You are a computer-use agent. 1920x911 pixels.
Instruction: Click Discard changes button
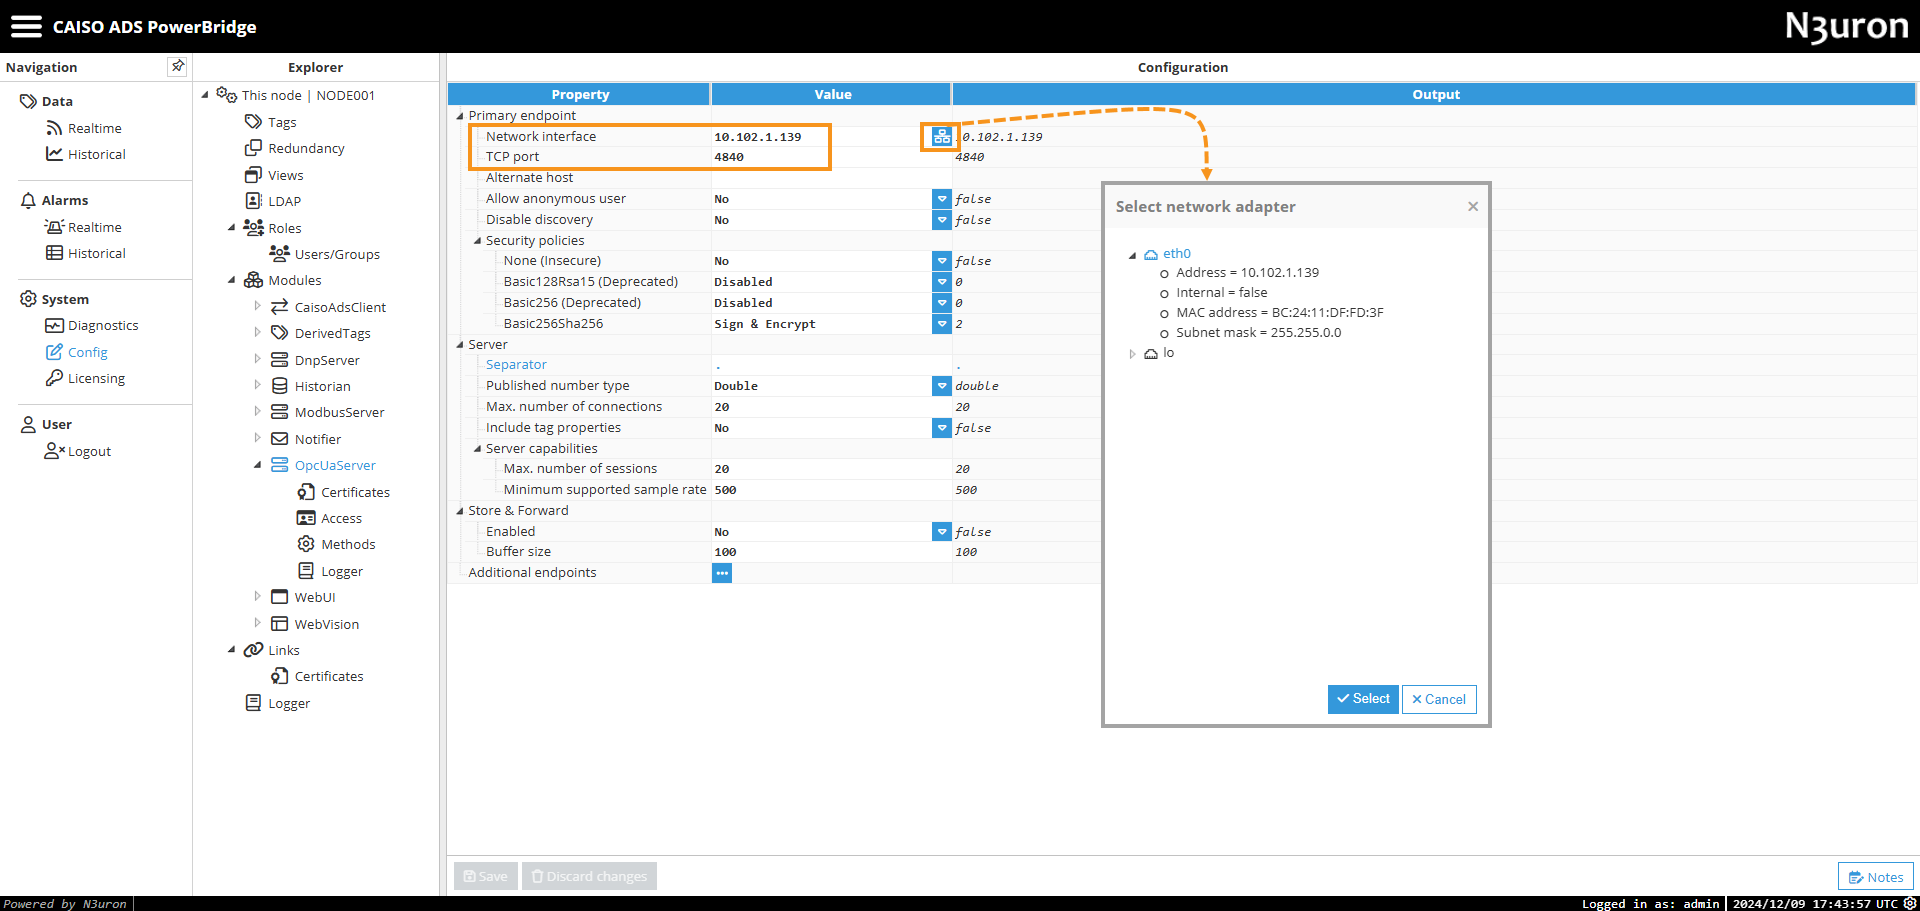[x=589, y=876]
